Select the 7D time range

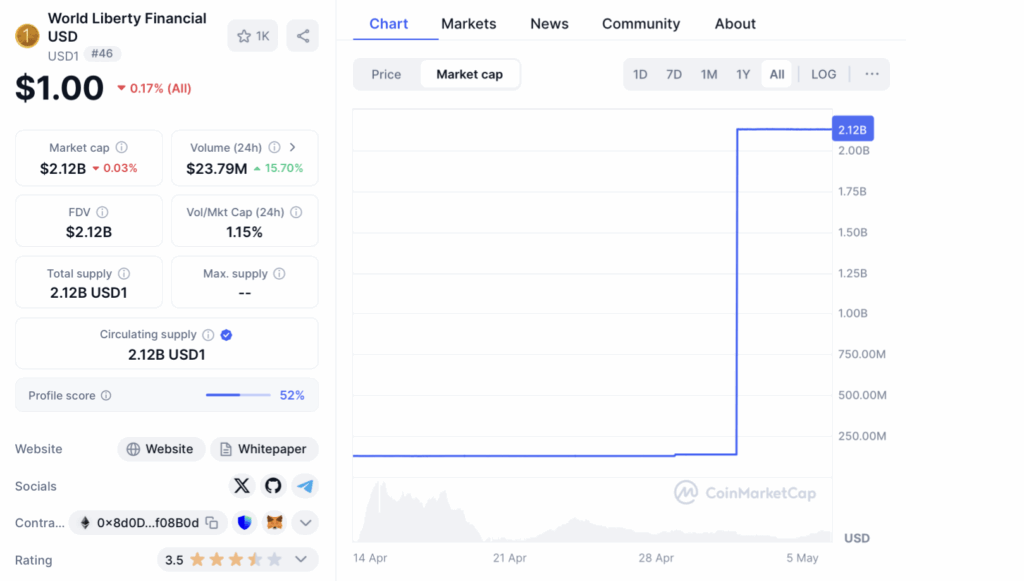coord(674,74)
